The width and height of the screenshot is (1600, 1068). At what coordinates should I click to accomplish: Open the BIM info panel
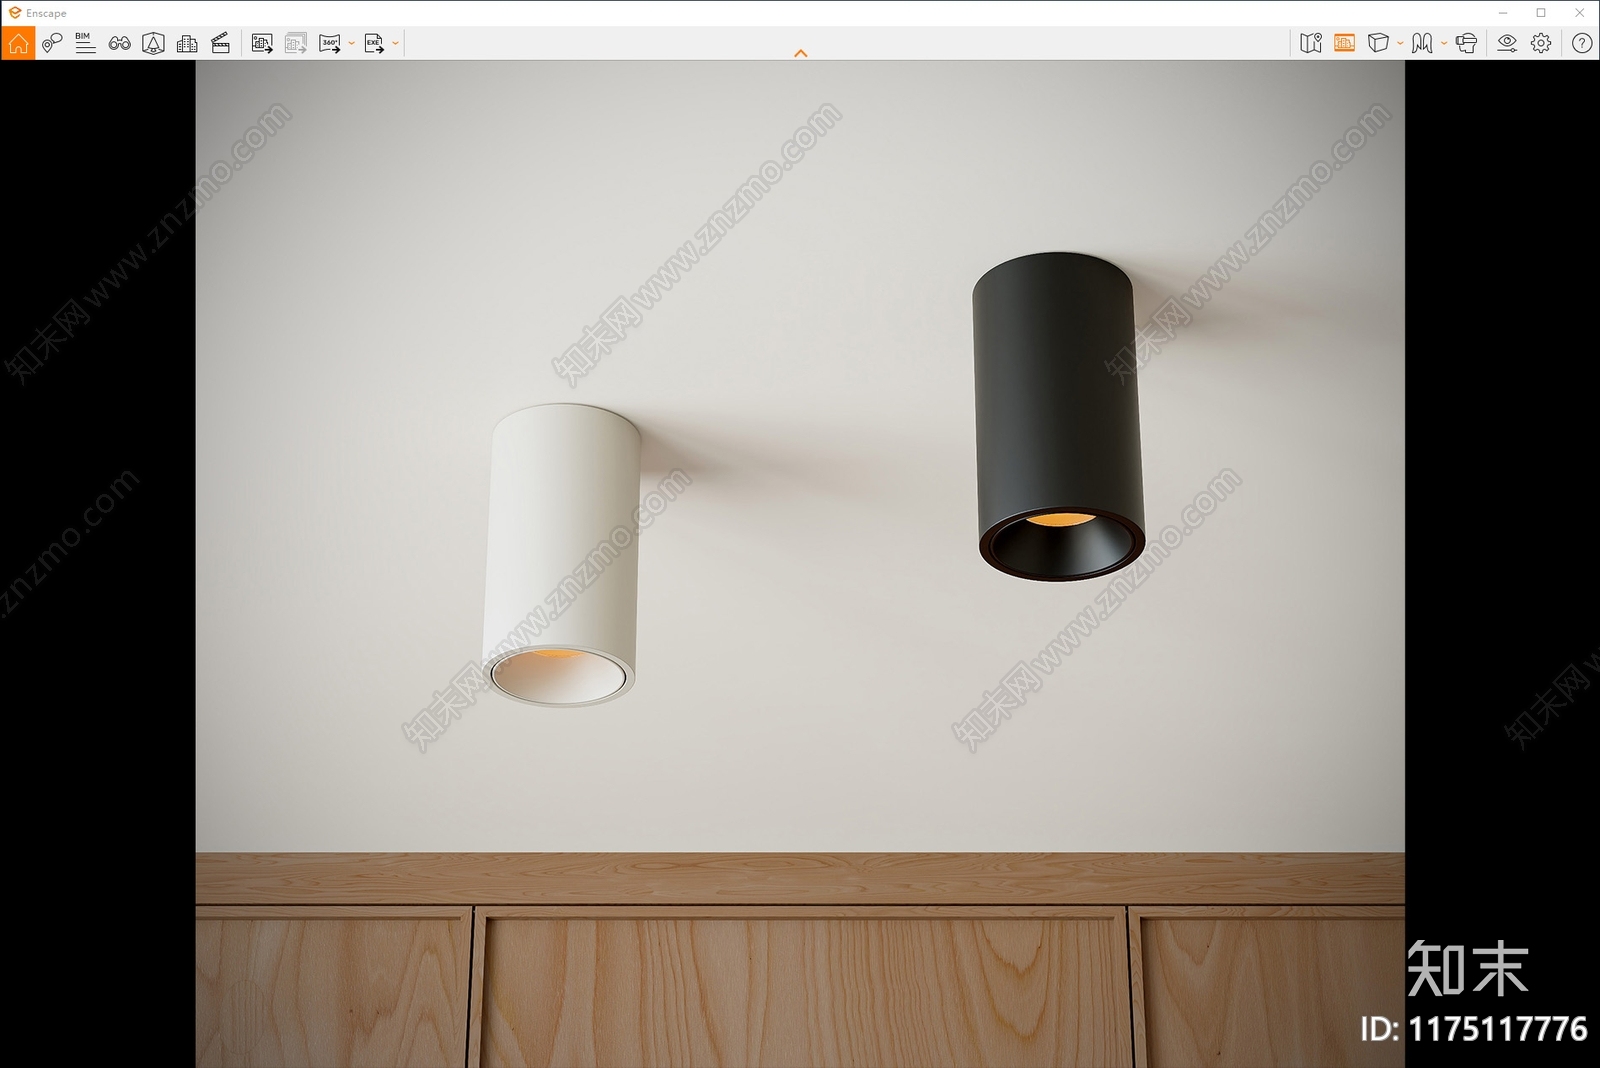(x=85, y=43)
